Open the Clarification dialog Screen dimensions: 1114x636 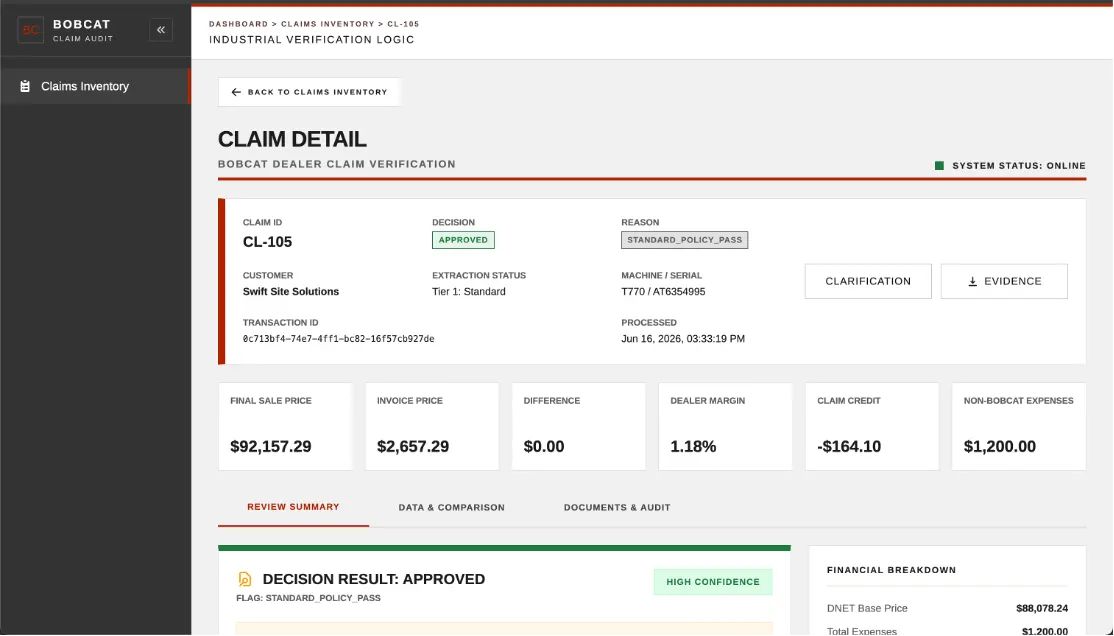867,281
